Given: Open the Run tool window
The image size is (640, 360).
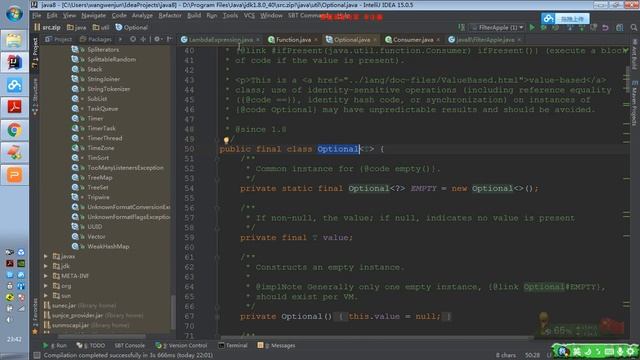Looking at the screenshot, I should coord(55,345).
